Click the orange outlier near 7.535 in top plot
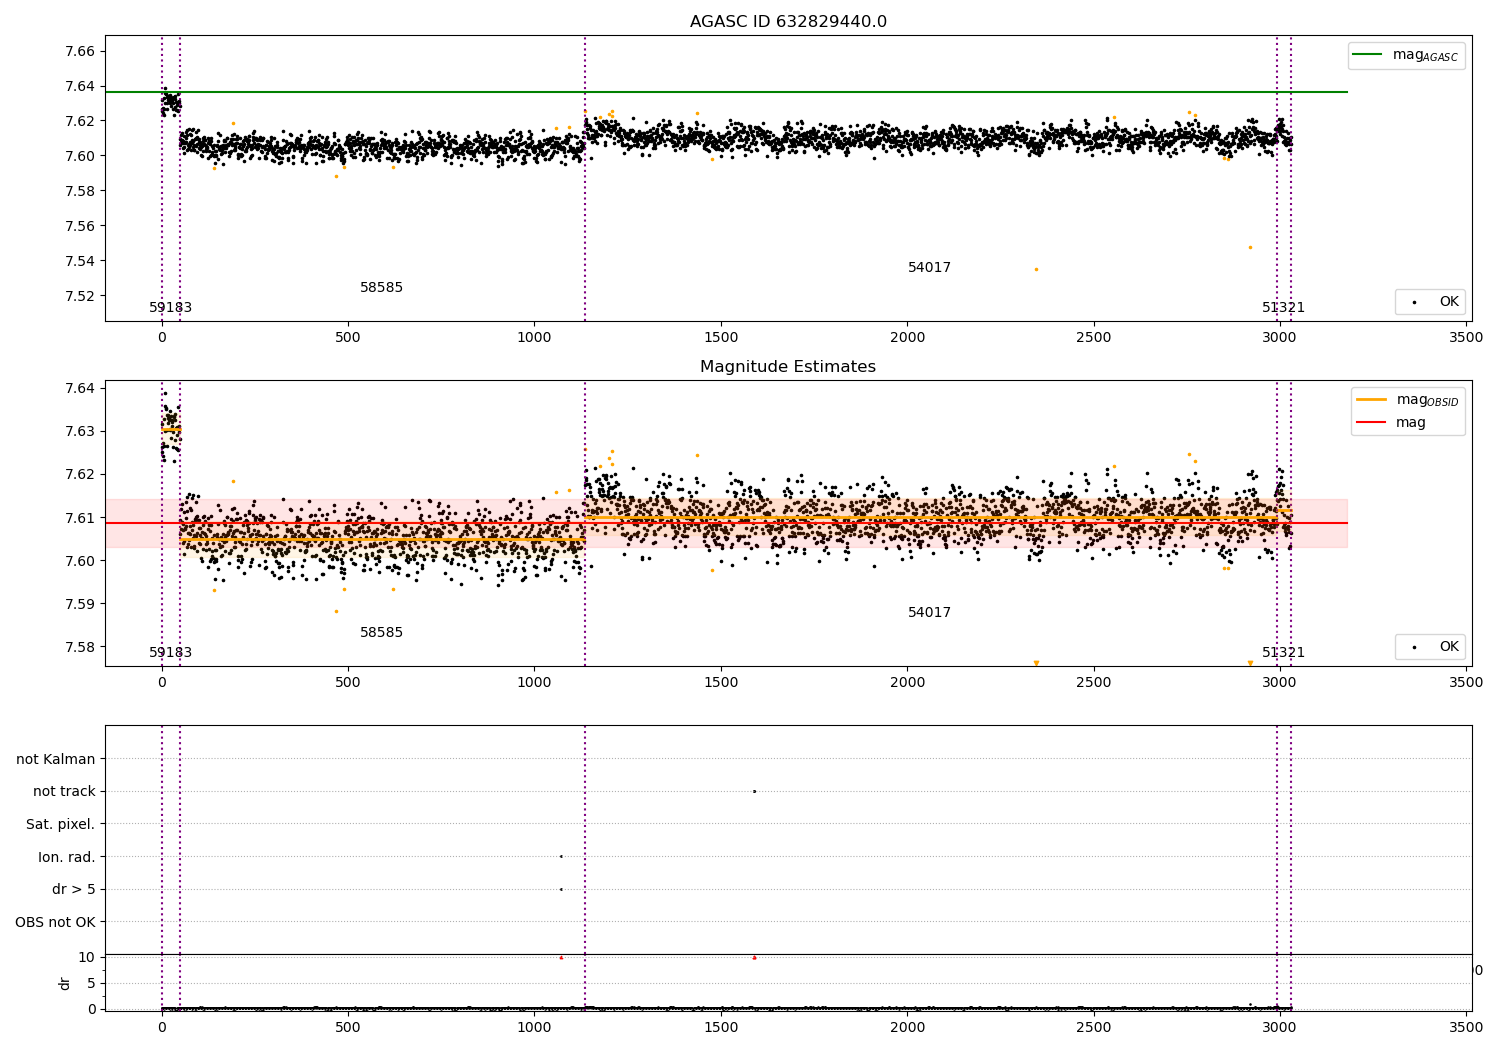 (x=1036, y=269)
